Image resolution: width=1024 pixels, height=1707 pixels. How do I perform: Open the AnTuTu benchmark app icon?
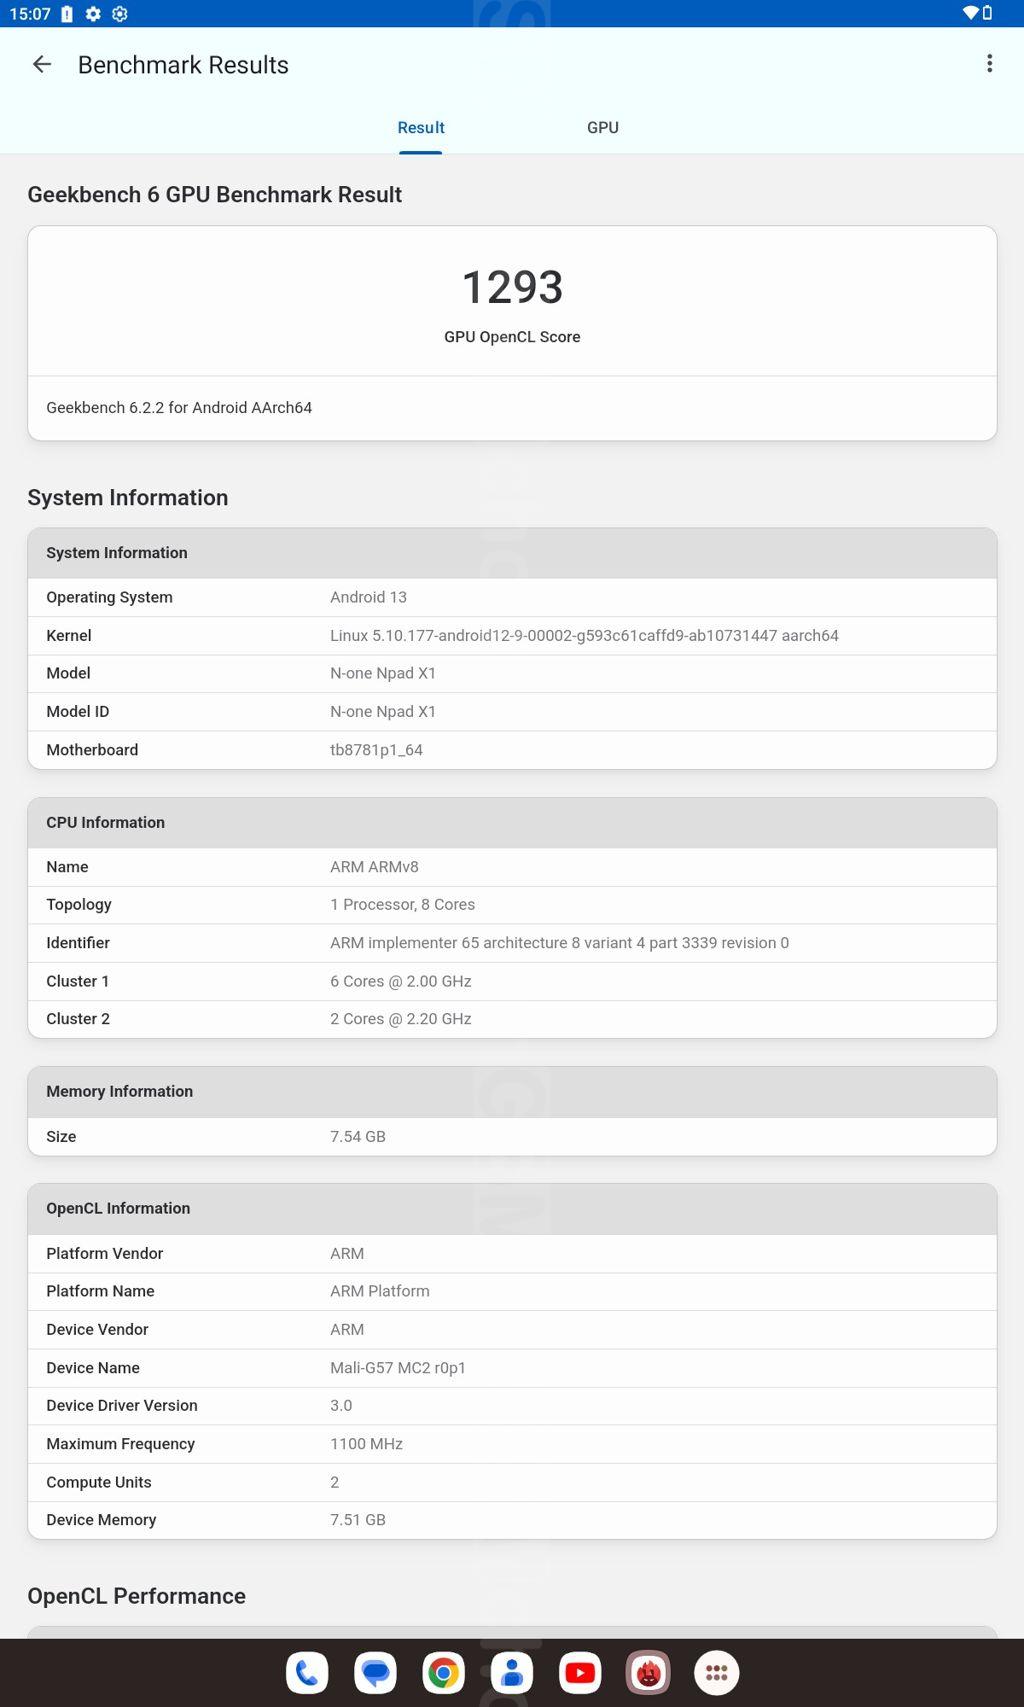tap(648, 1672)
